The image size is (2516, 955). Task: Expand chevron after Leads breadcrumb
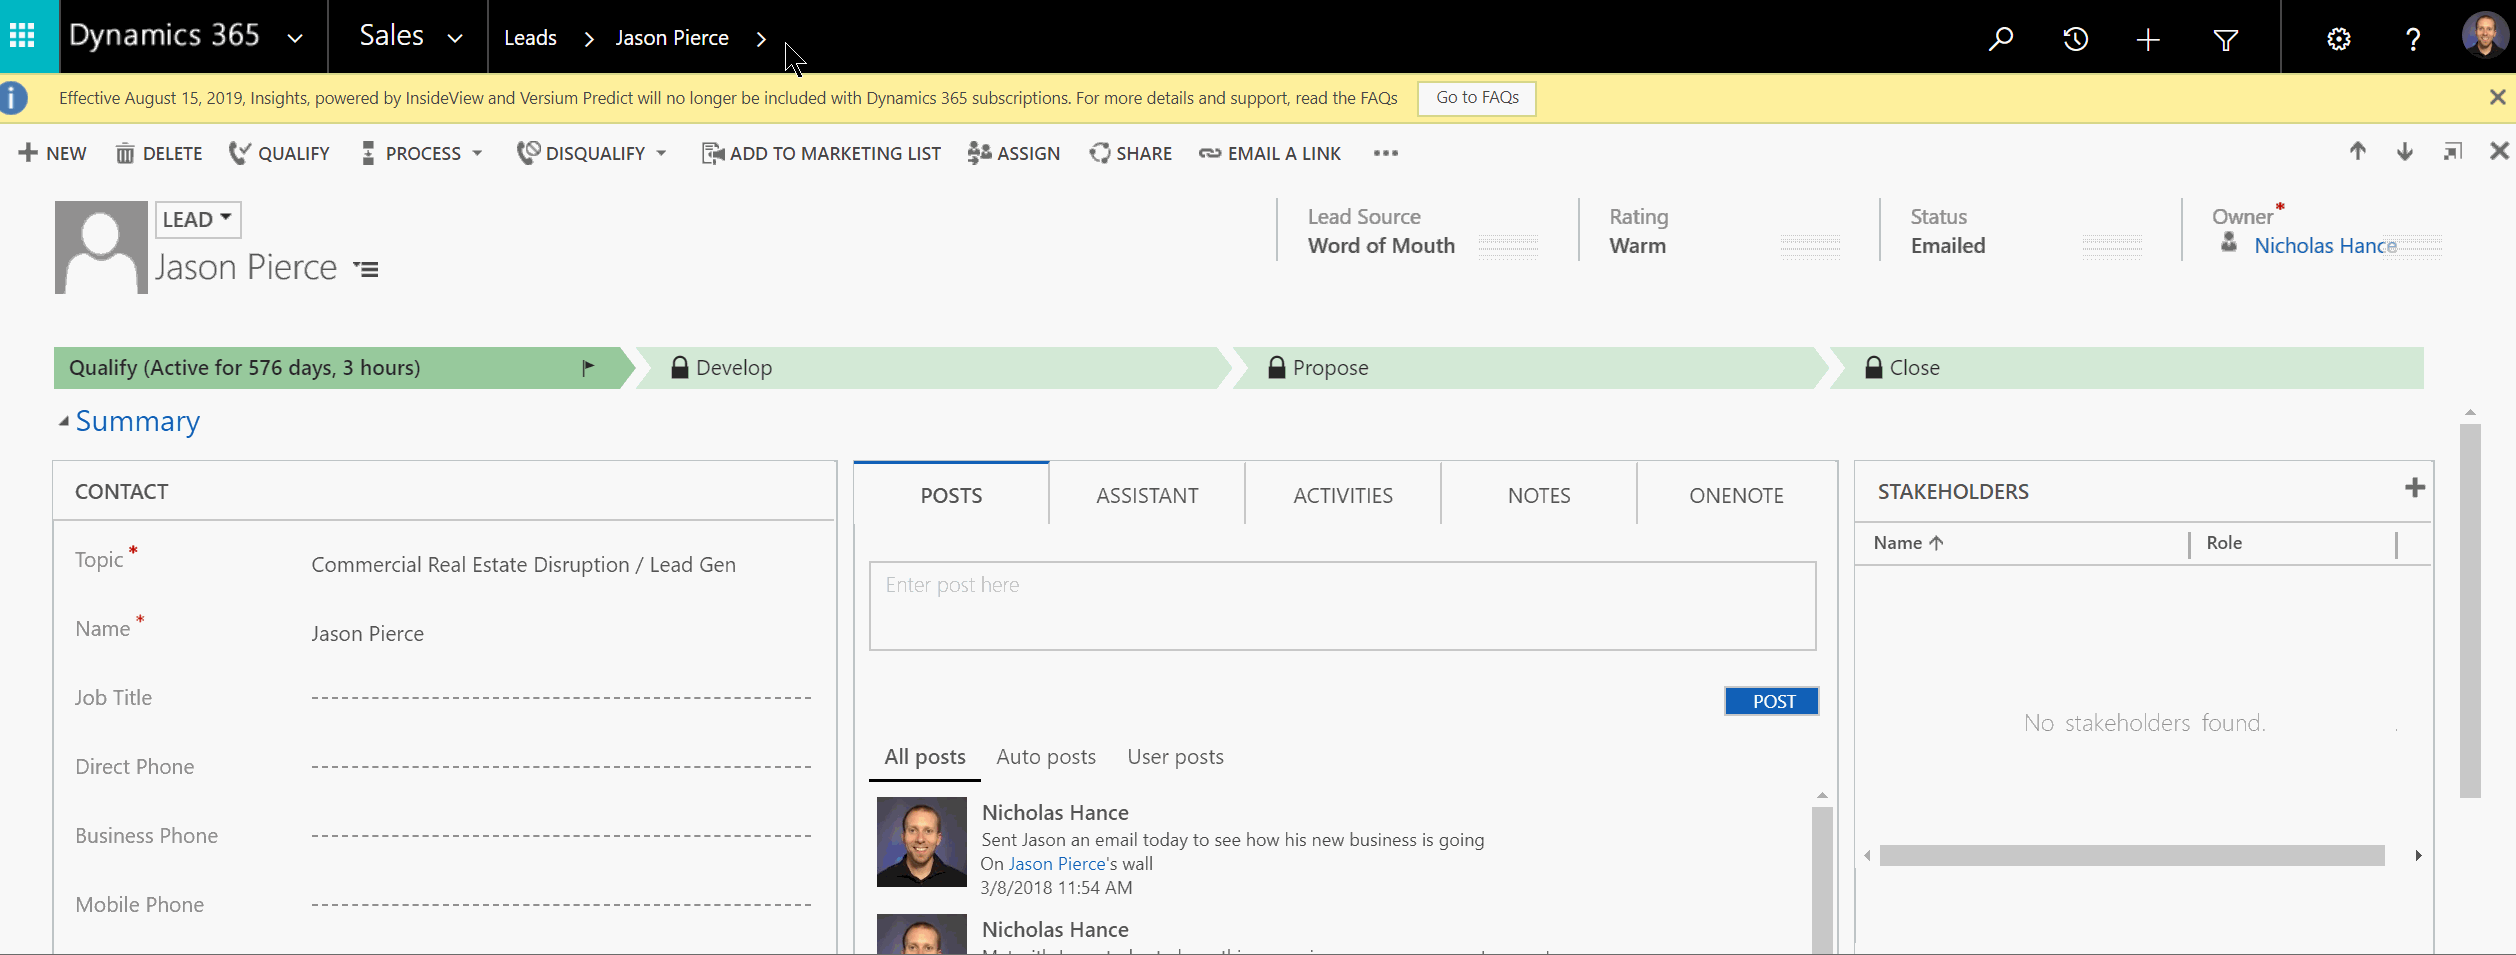point(589,39)
